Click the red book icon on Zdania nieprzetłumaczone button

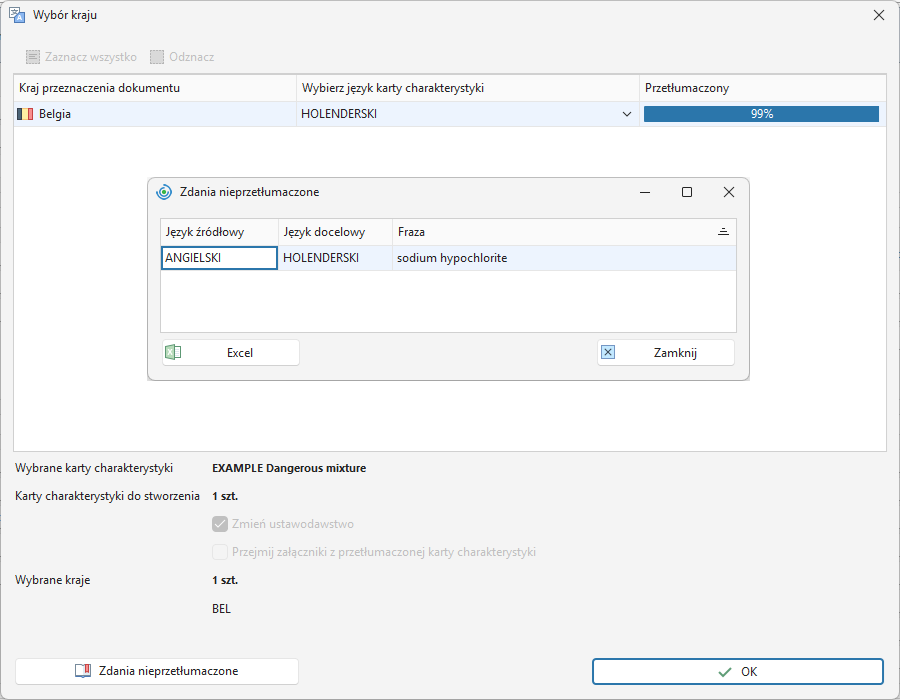(x=83, y=671)
